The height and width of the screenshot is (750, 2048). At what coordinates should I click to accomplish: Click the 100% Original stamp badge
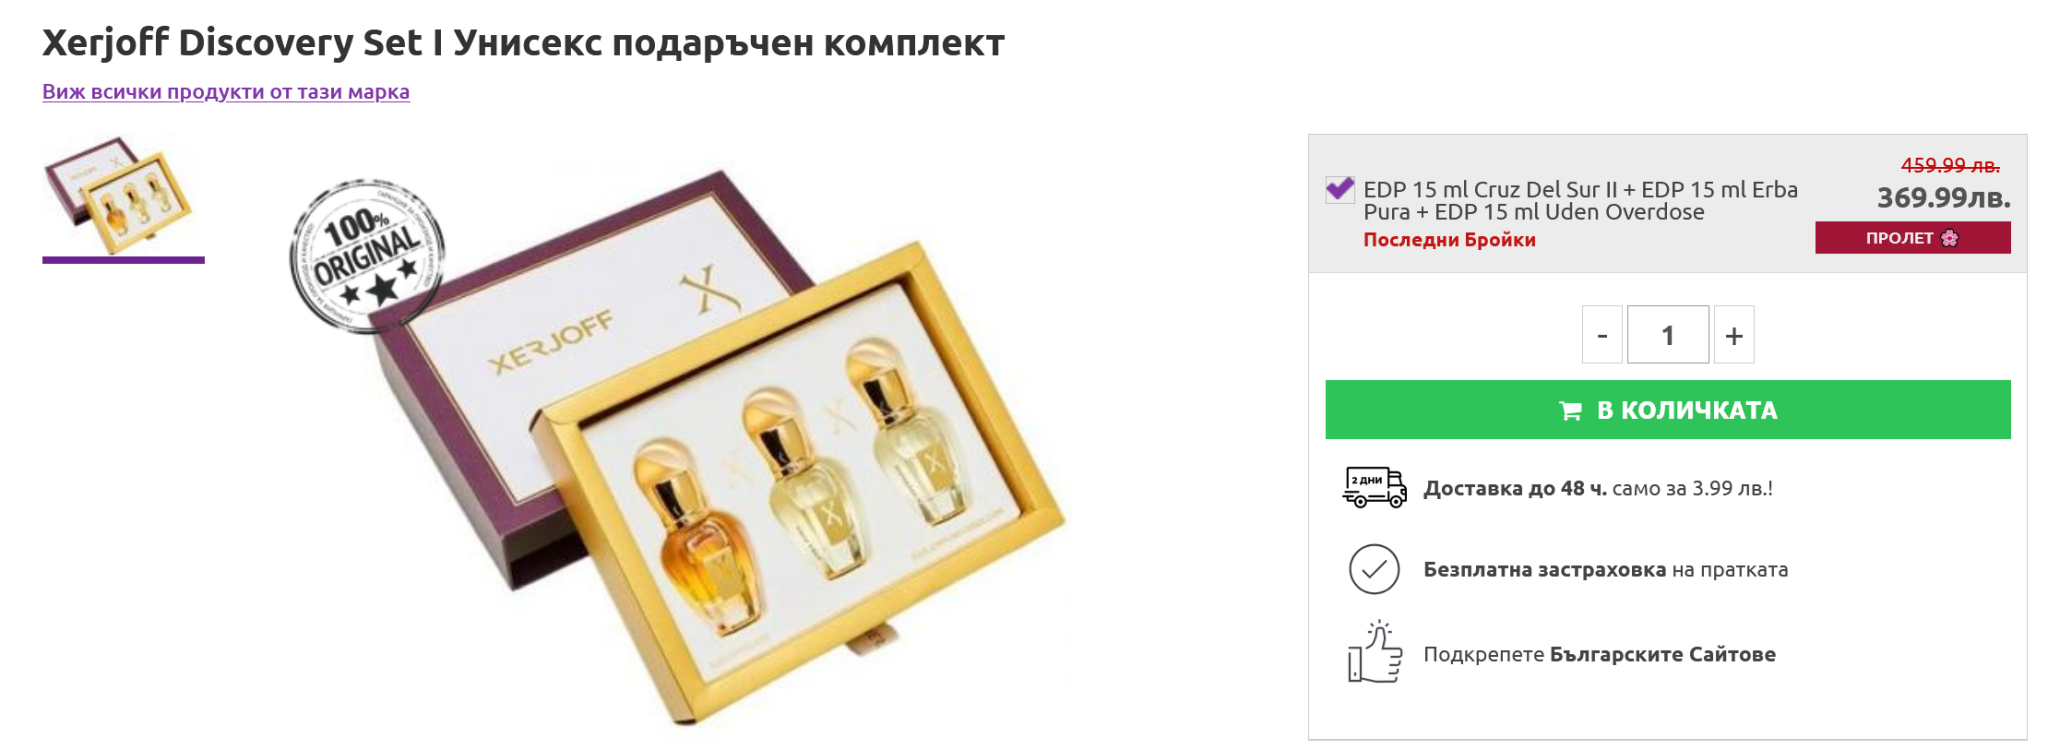click(367, 256)
